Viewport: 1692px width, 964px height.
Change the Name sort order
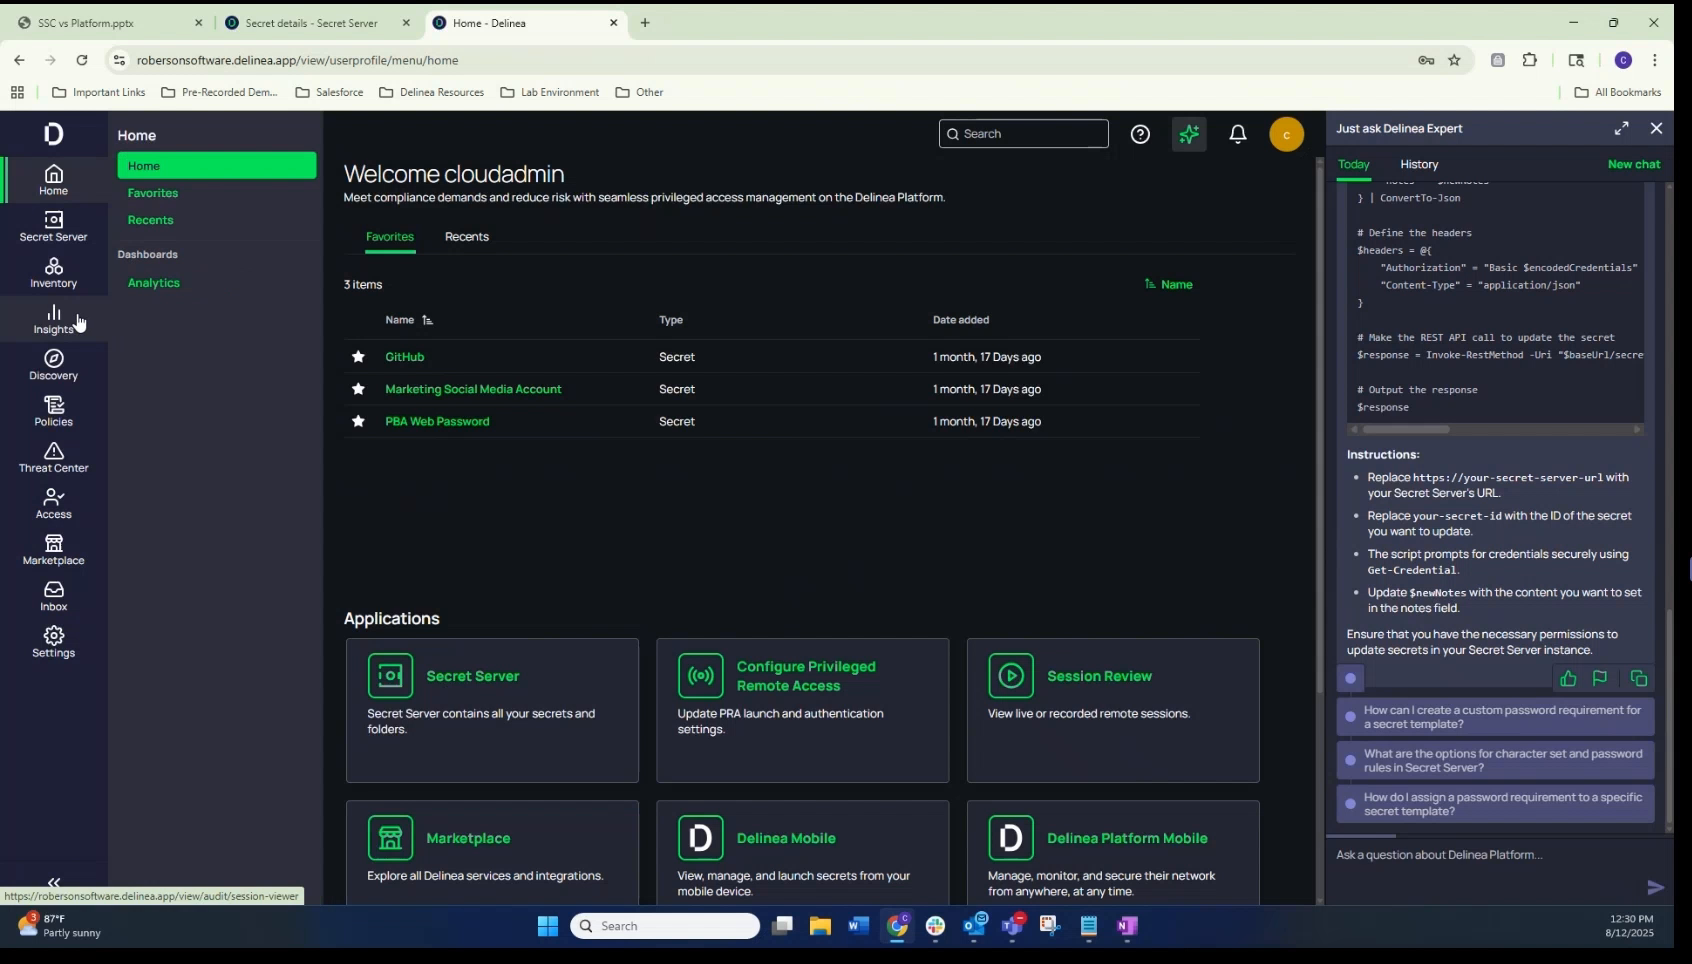click(1169, 284)
